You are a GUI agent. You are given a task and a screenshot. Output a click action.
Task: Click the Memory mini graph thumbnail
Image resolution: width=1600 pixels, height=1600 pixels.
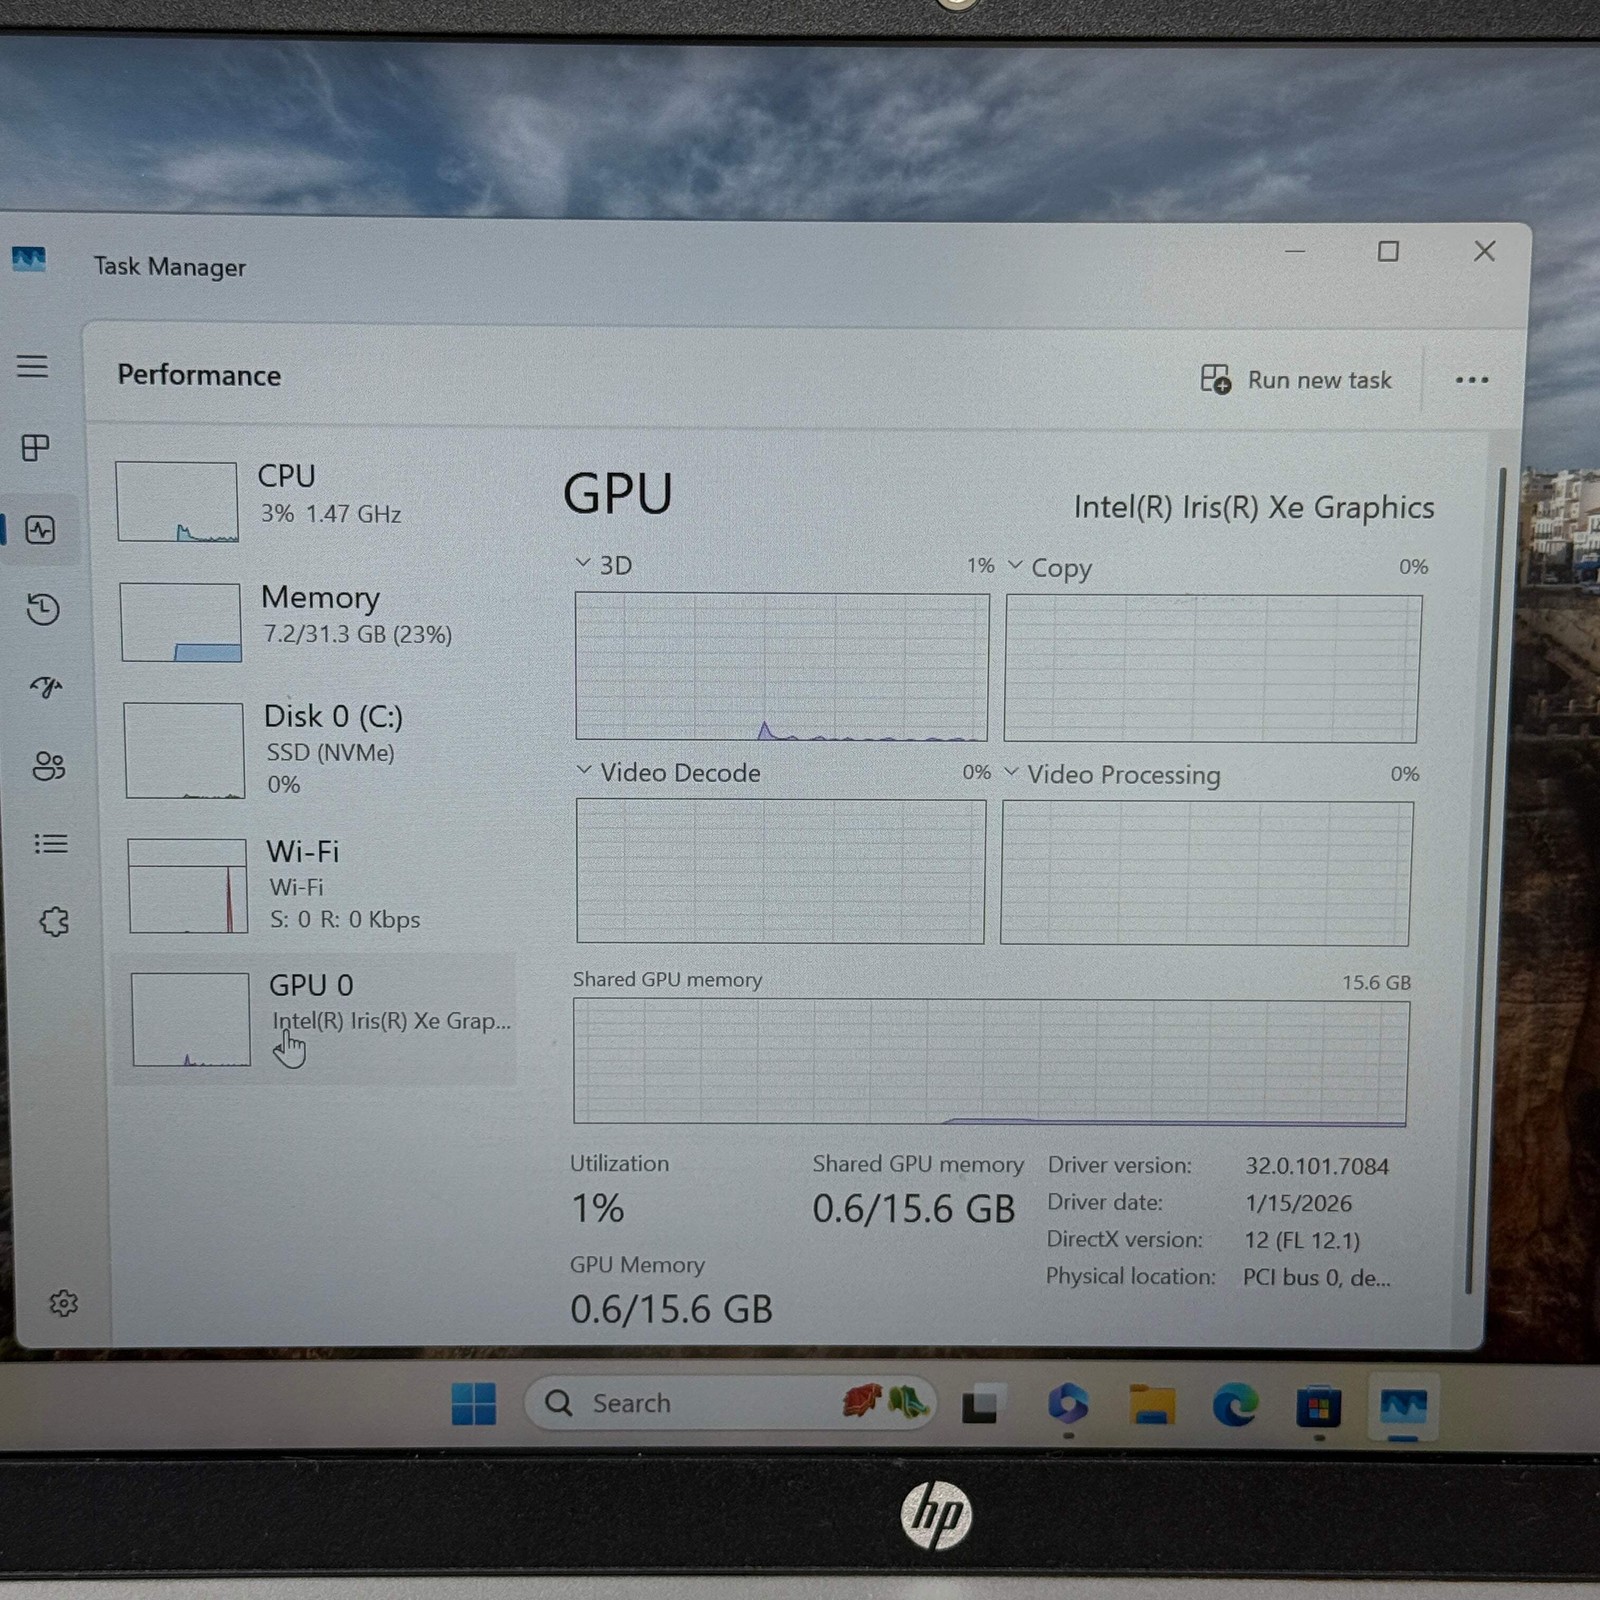click(181, 622)
